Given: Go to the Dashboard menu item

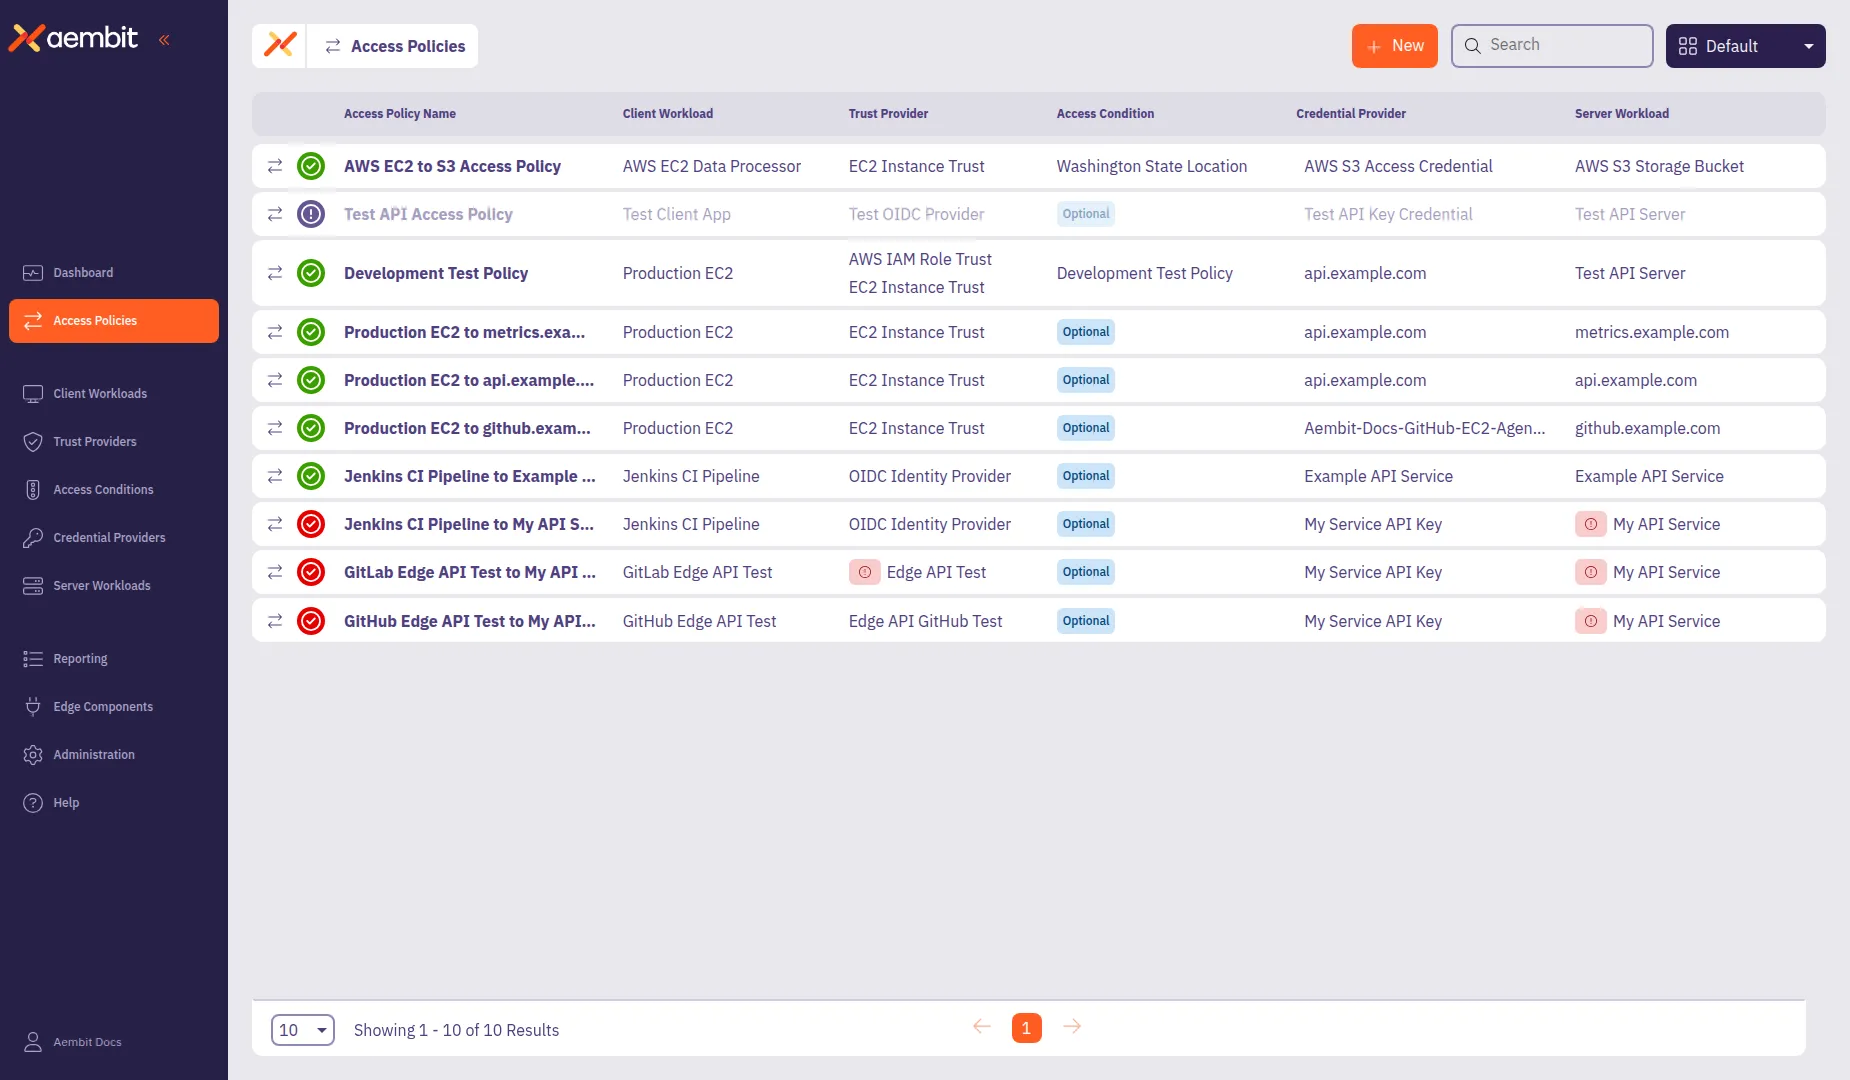Looking at the screenshot, I should pos(33,272).
